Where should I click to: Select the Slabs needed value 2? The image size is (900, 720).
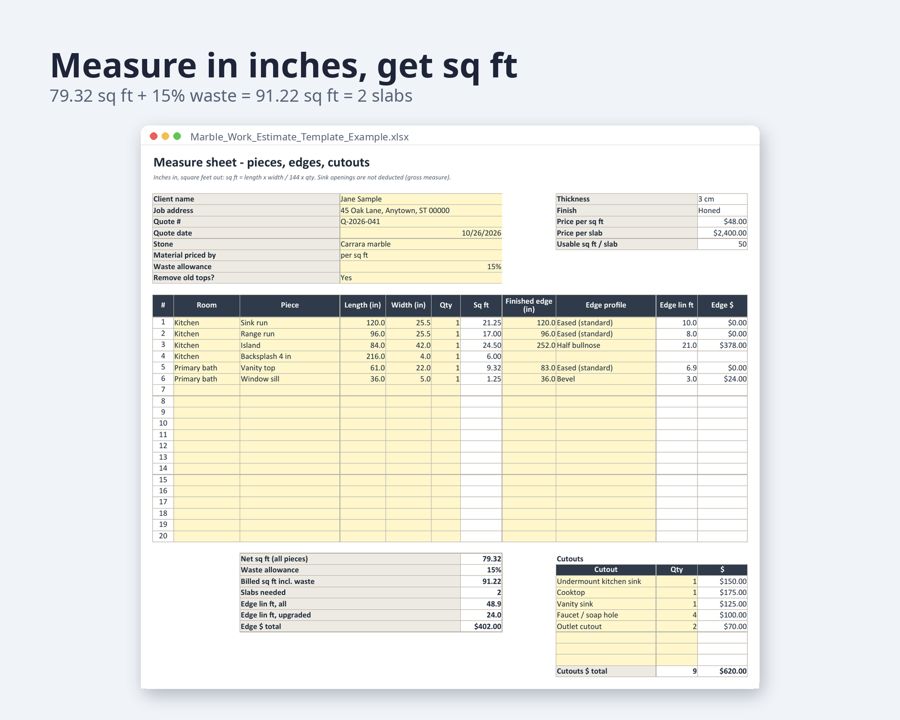pos(481,592)
